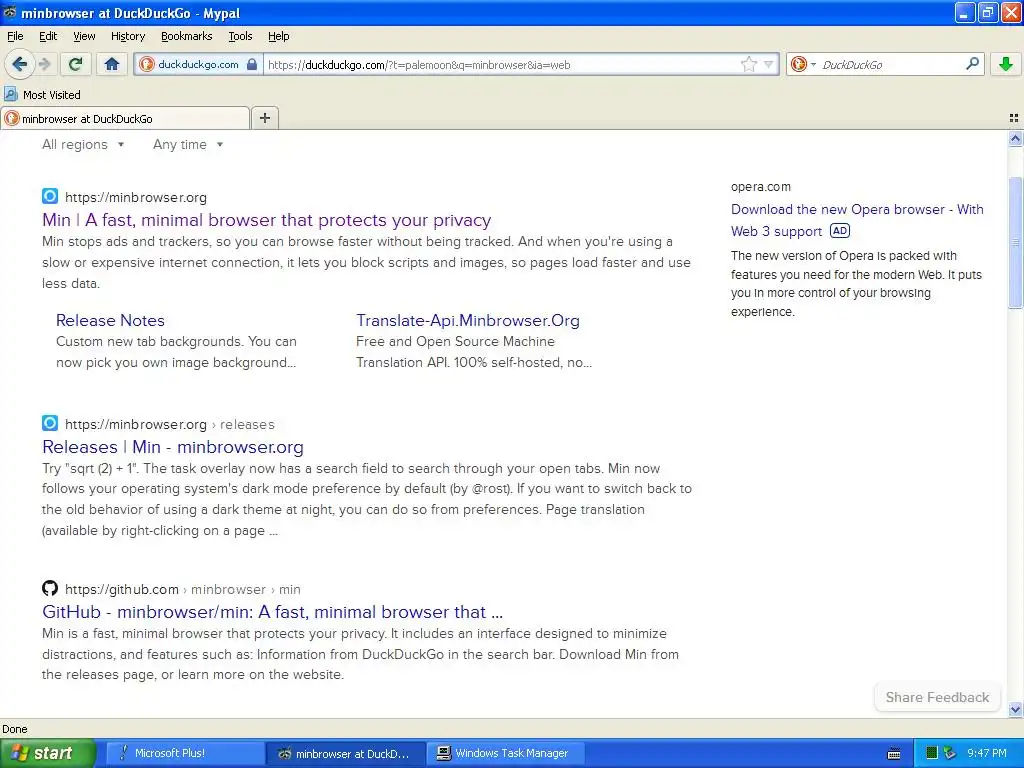
Task: Open the Help menu
Action: (x=278, y=36)
